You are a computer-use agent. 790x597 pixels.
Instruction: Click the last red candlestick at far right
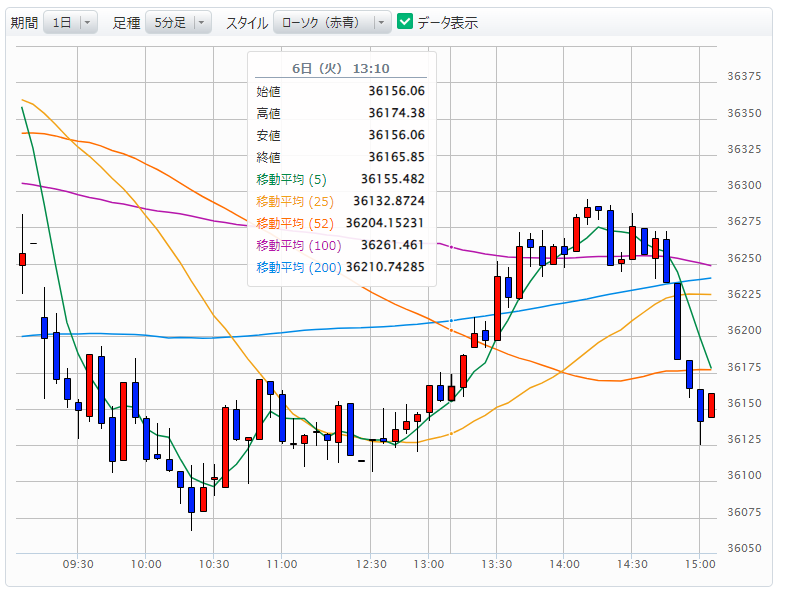(x=711, y=405)
